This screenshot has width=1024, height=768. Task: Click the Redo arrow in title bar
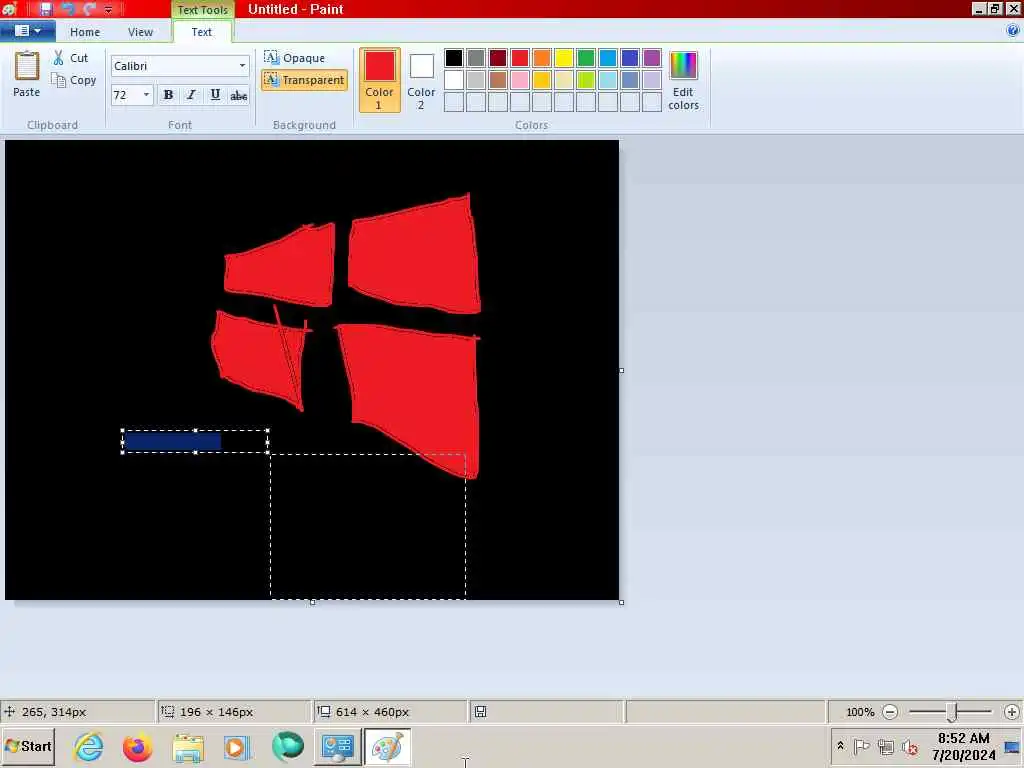coord(89,9)
